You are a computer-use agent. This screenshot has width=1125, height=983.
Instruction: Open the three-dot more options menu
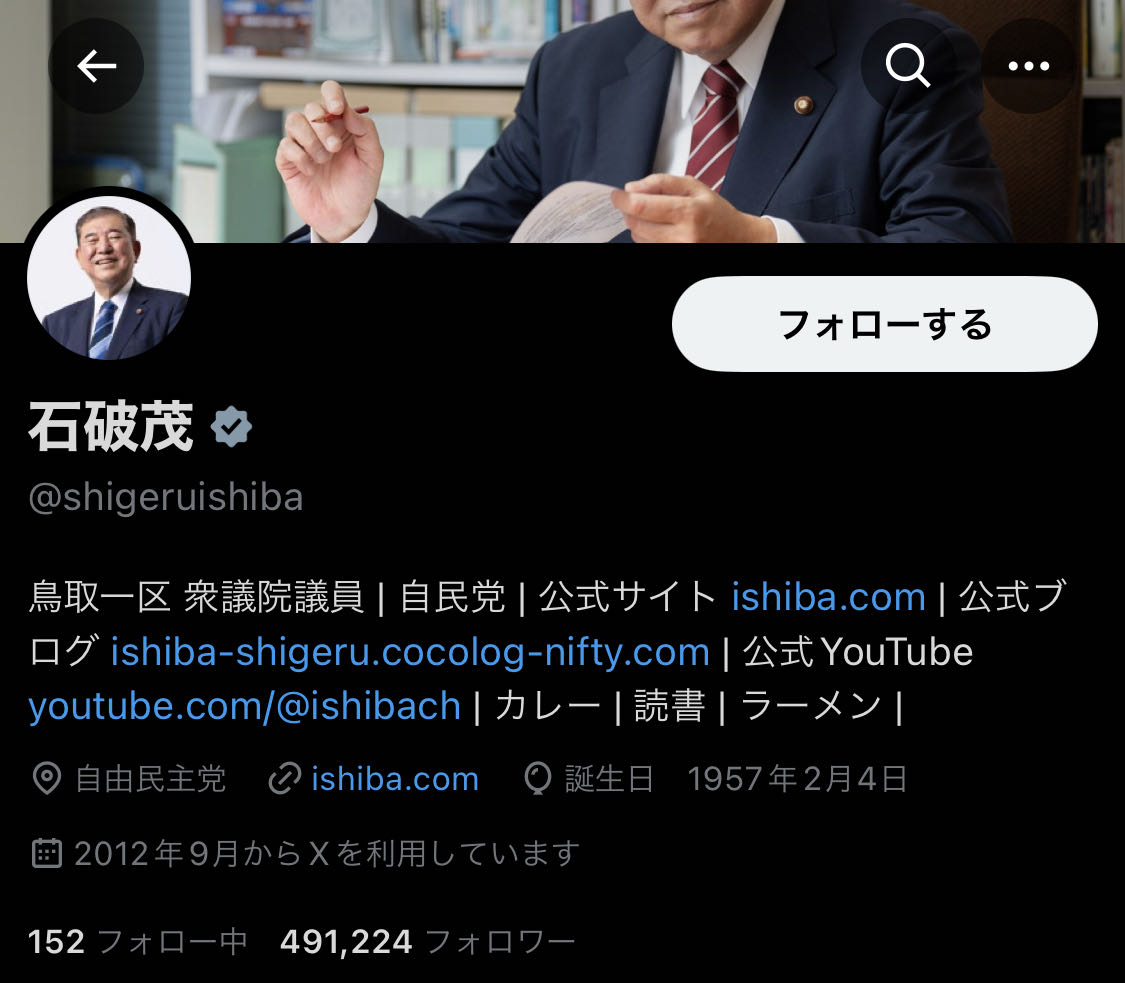tap(1028, 66)
